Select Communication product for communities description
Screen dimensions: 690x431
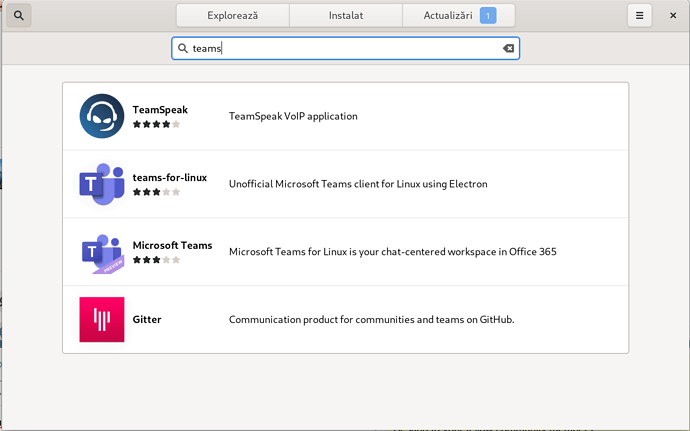371,320
